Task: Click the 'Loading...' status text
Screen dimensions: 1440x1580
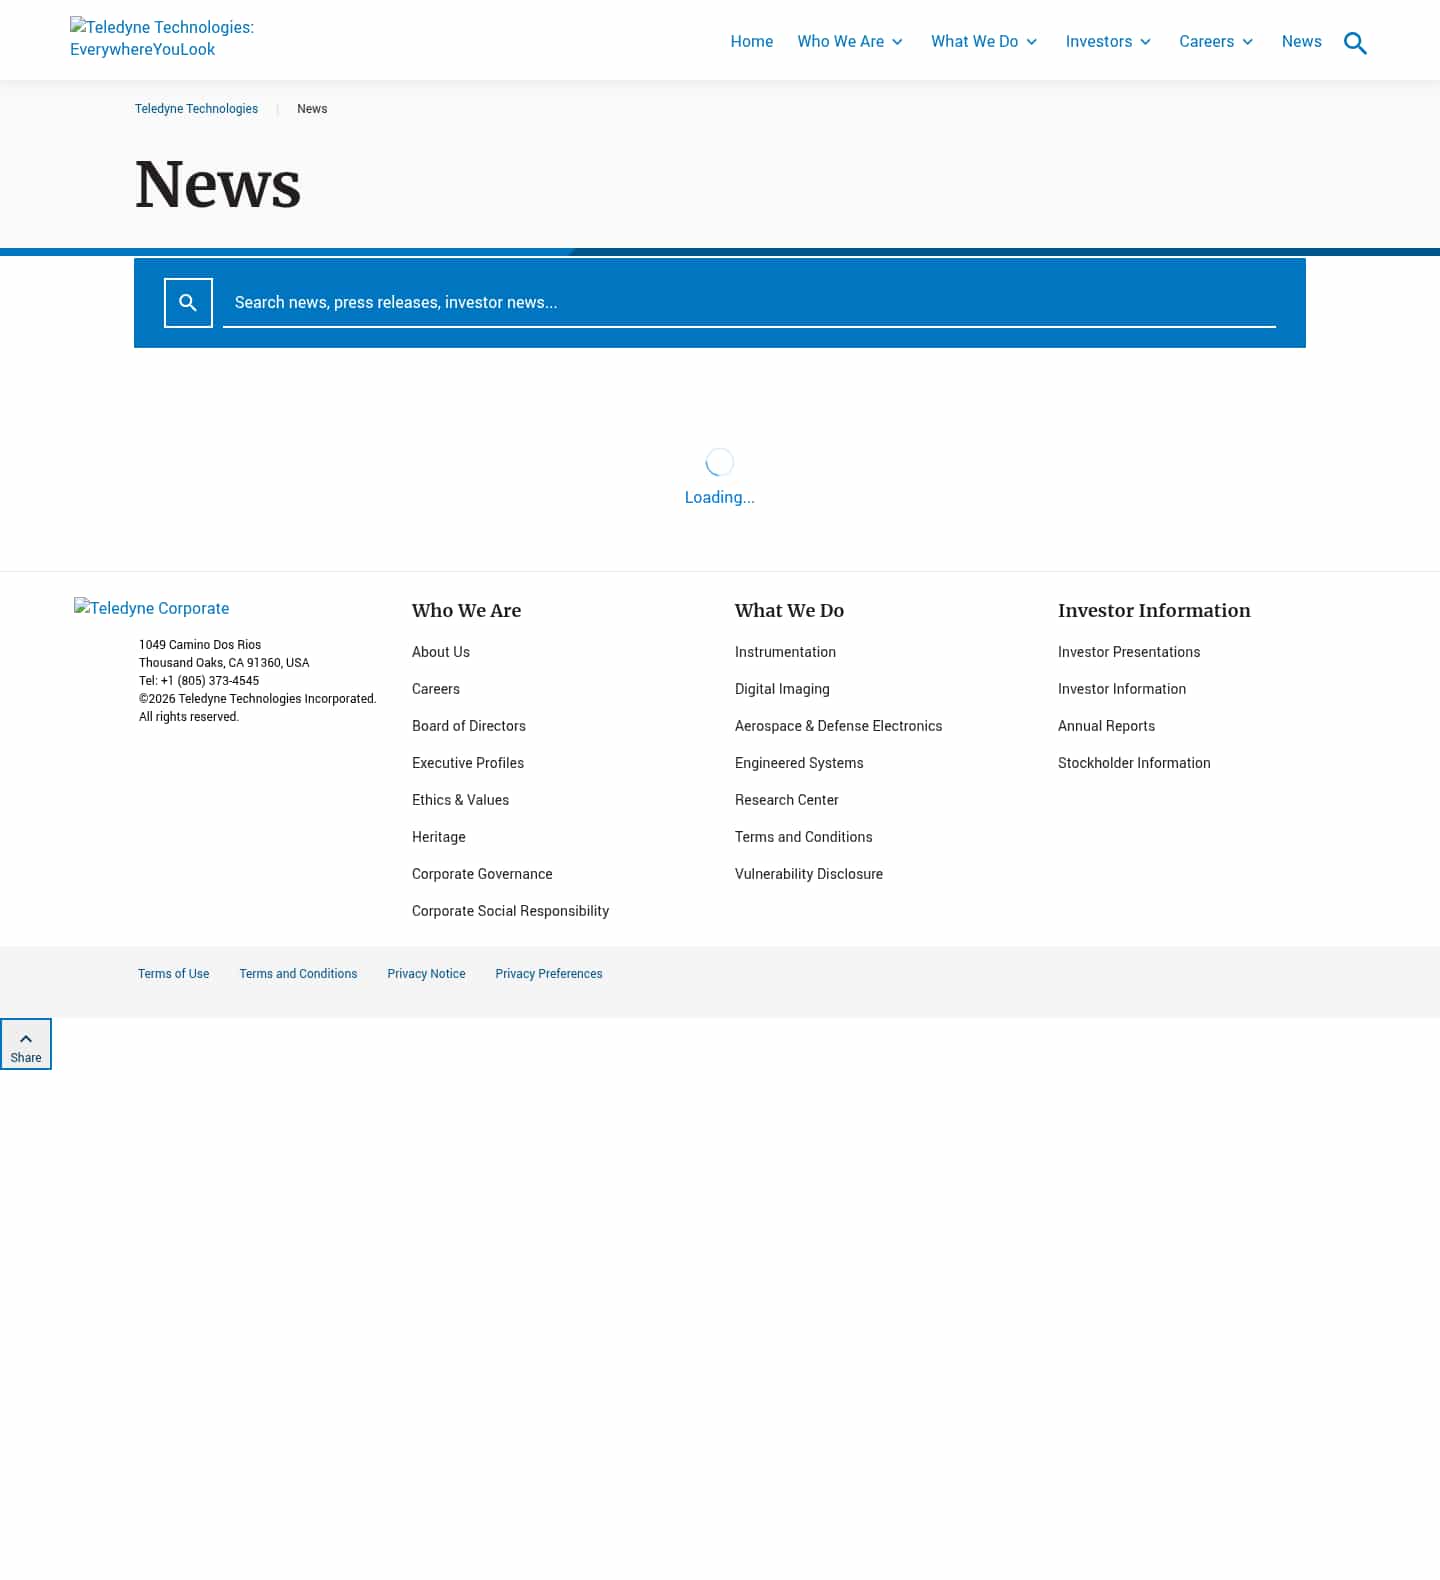Action: 720,497
